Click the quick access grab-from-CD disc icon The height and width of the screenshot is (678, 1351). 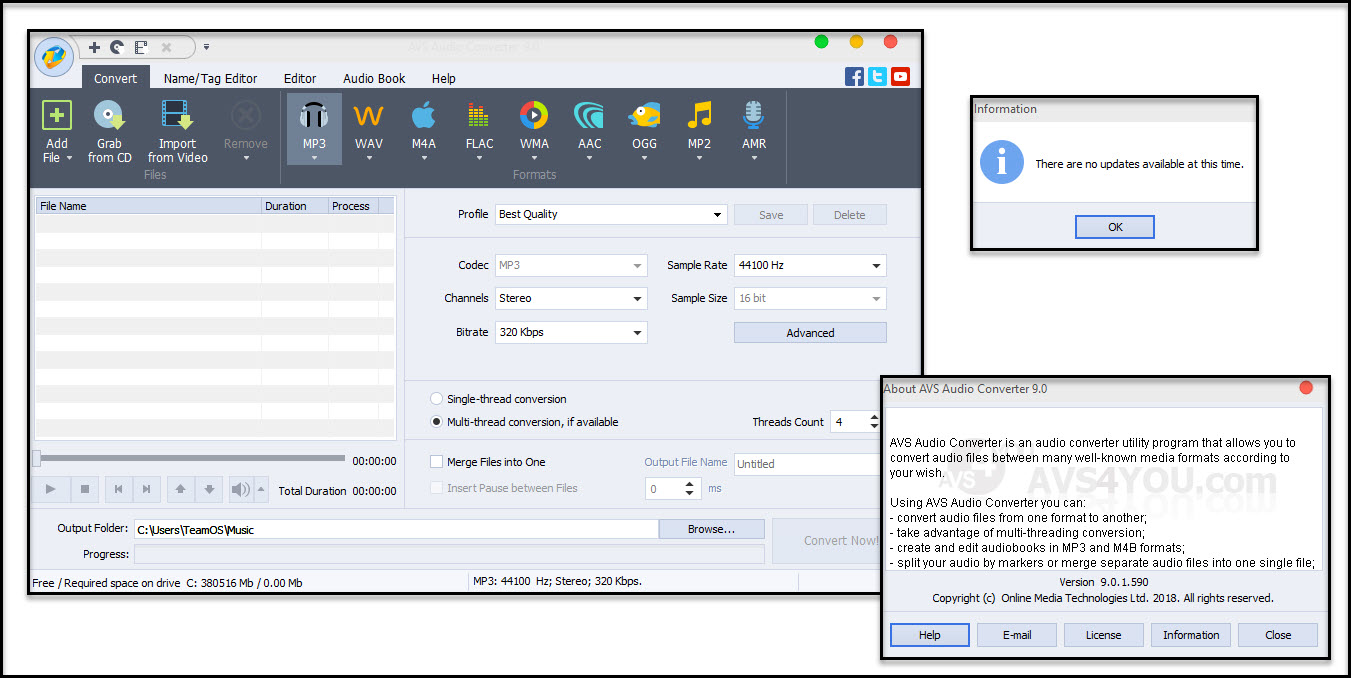pyautogui.click(x=117, y=47)
